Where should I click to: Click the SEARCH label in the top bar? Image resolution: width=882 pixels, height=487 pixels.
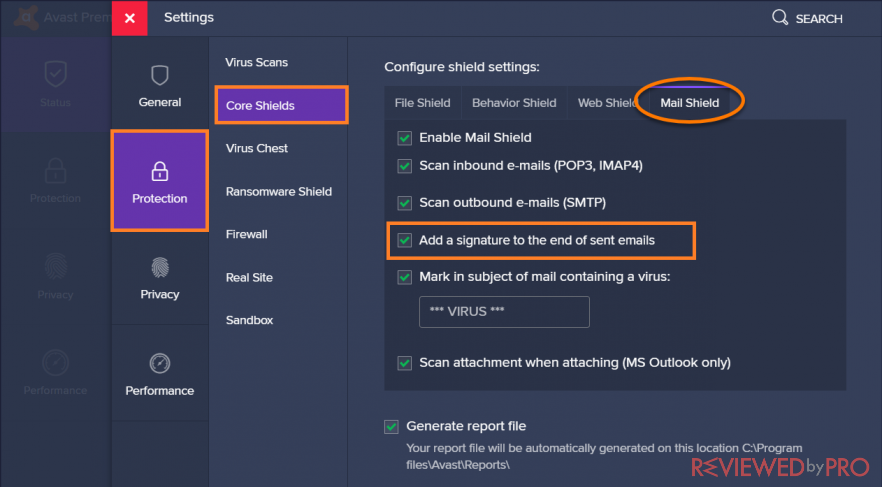coord(819,19)
